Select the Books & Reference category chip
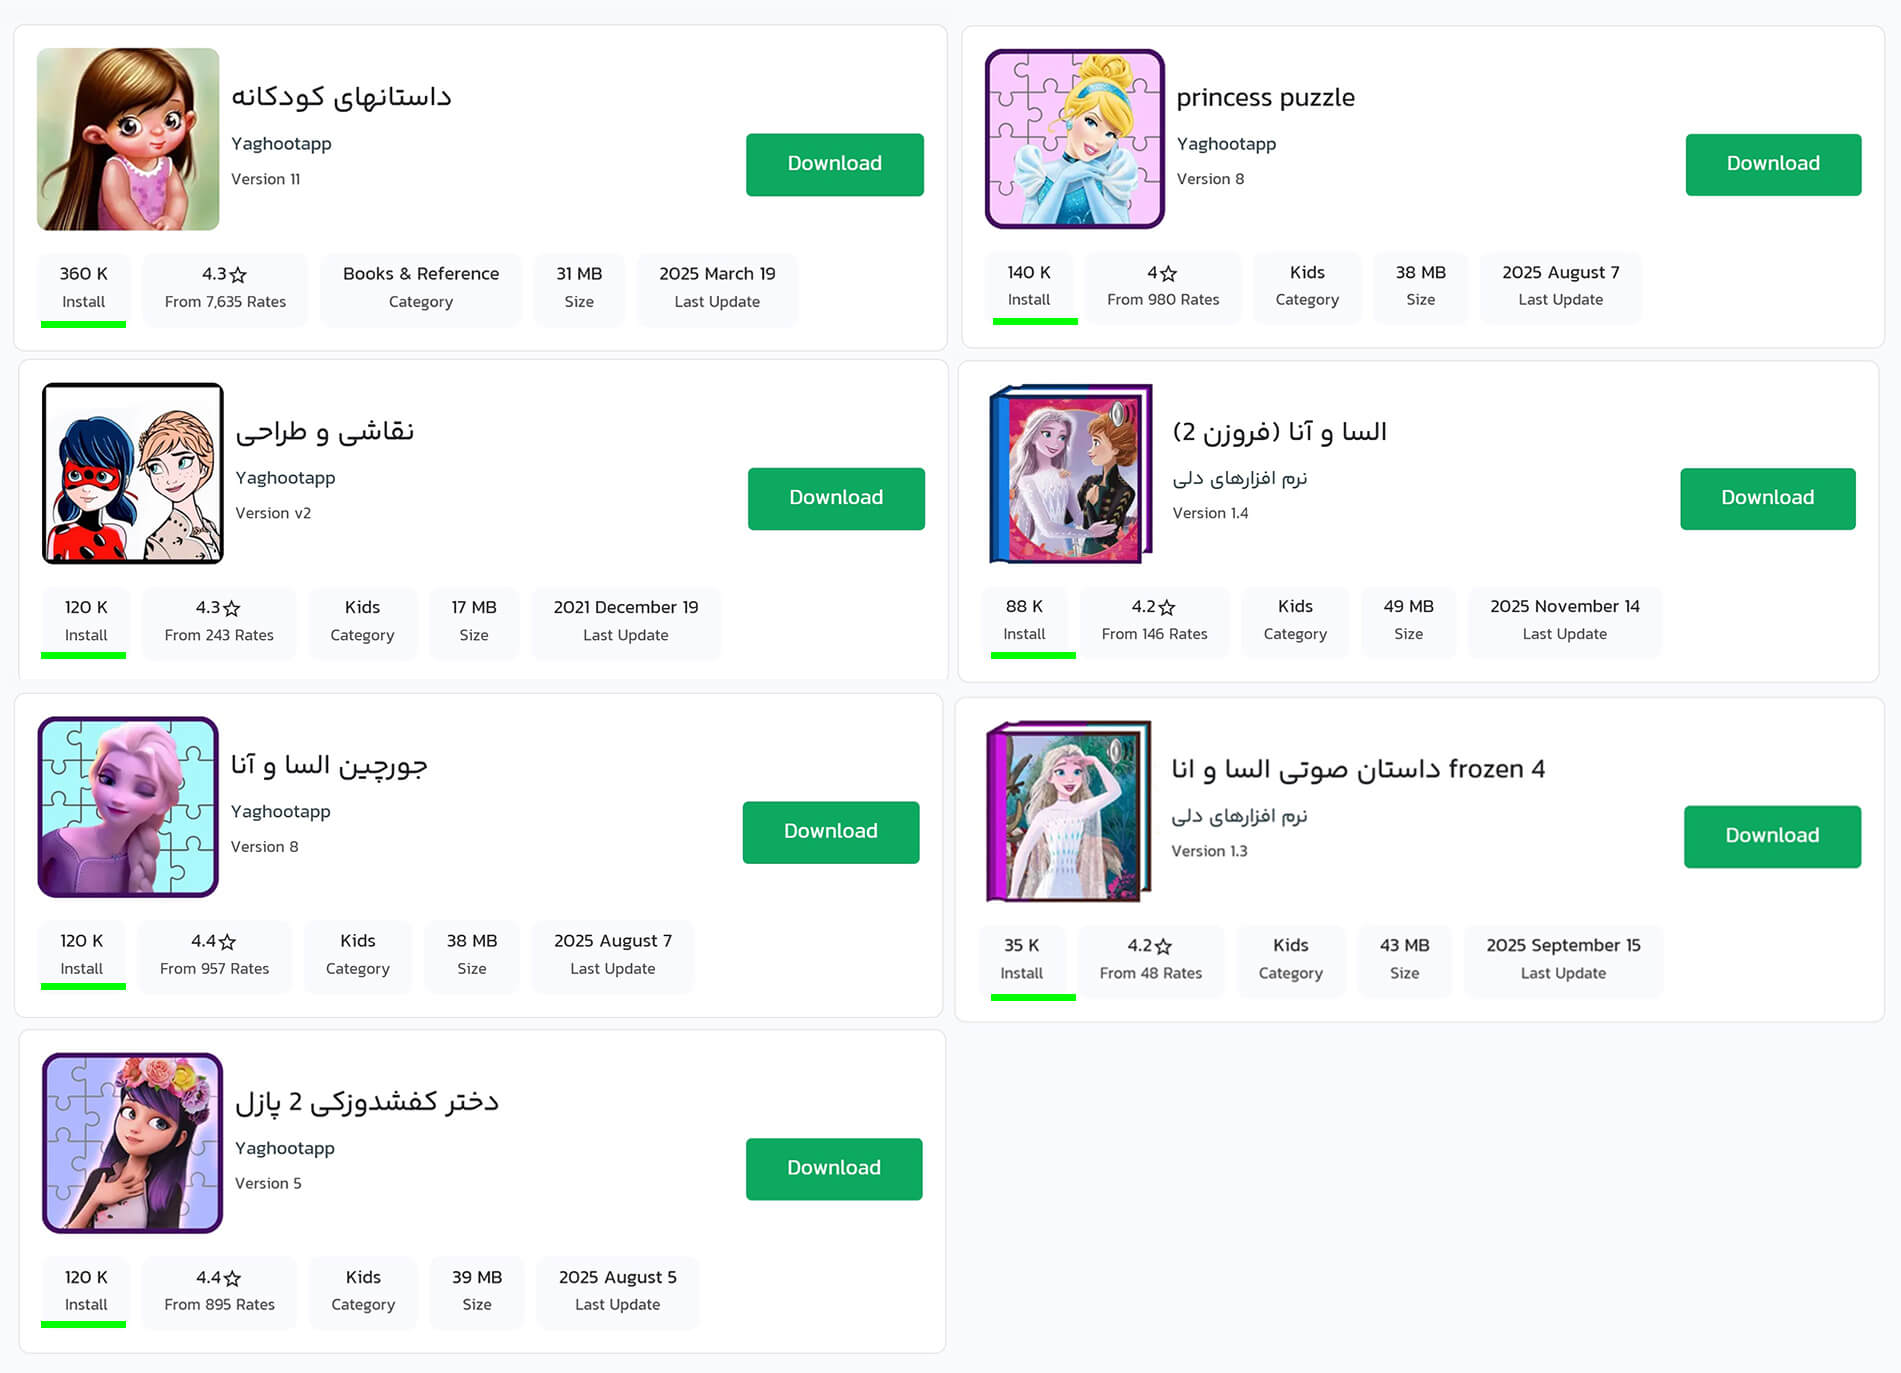The width and height of the screenshot is (1901, 1373). point(420,289)
